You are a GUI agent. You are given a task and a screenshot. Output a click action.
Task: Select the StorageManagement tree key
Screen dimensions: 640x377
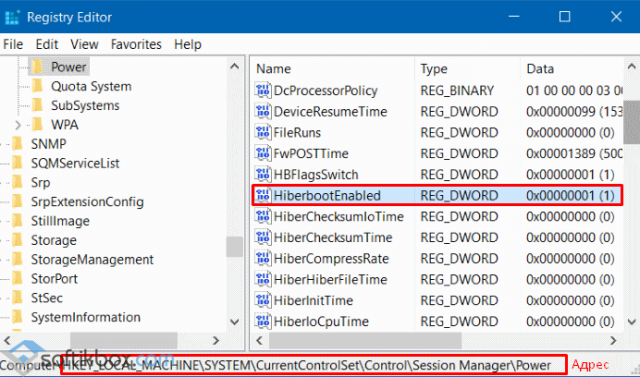point(92,259)
